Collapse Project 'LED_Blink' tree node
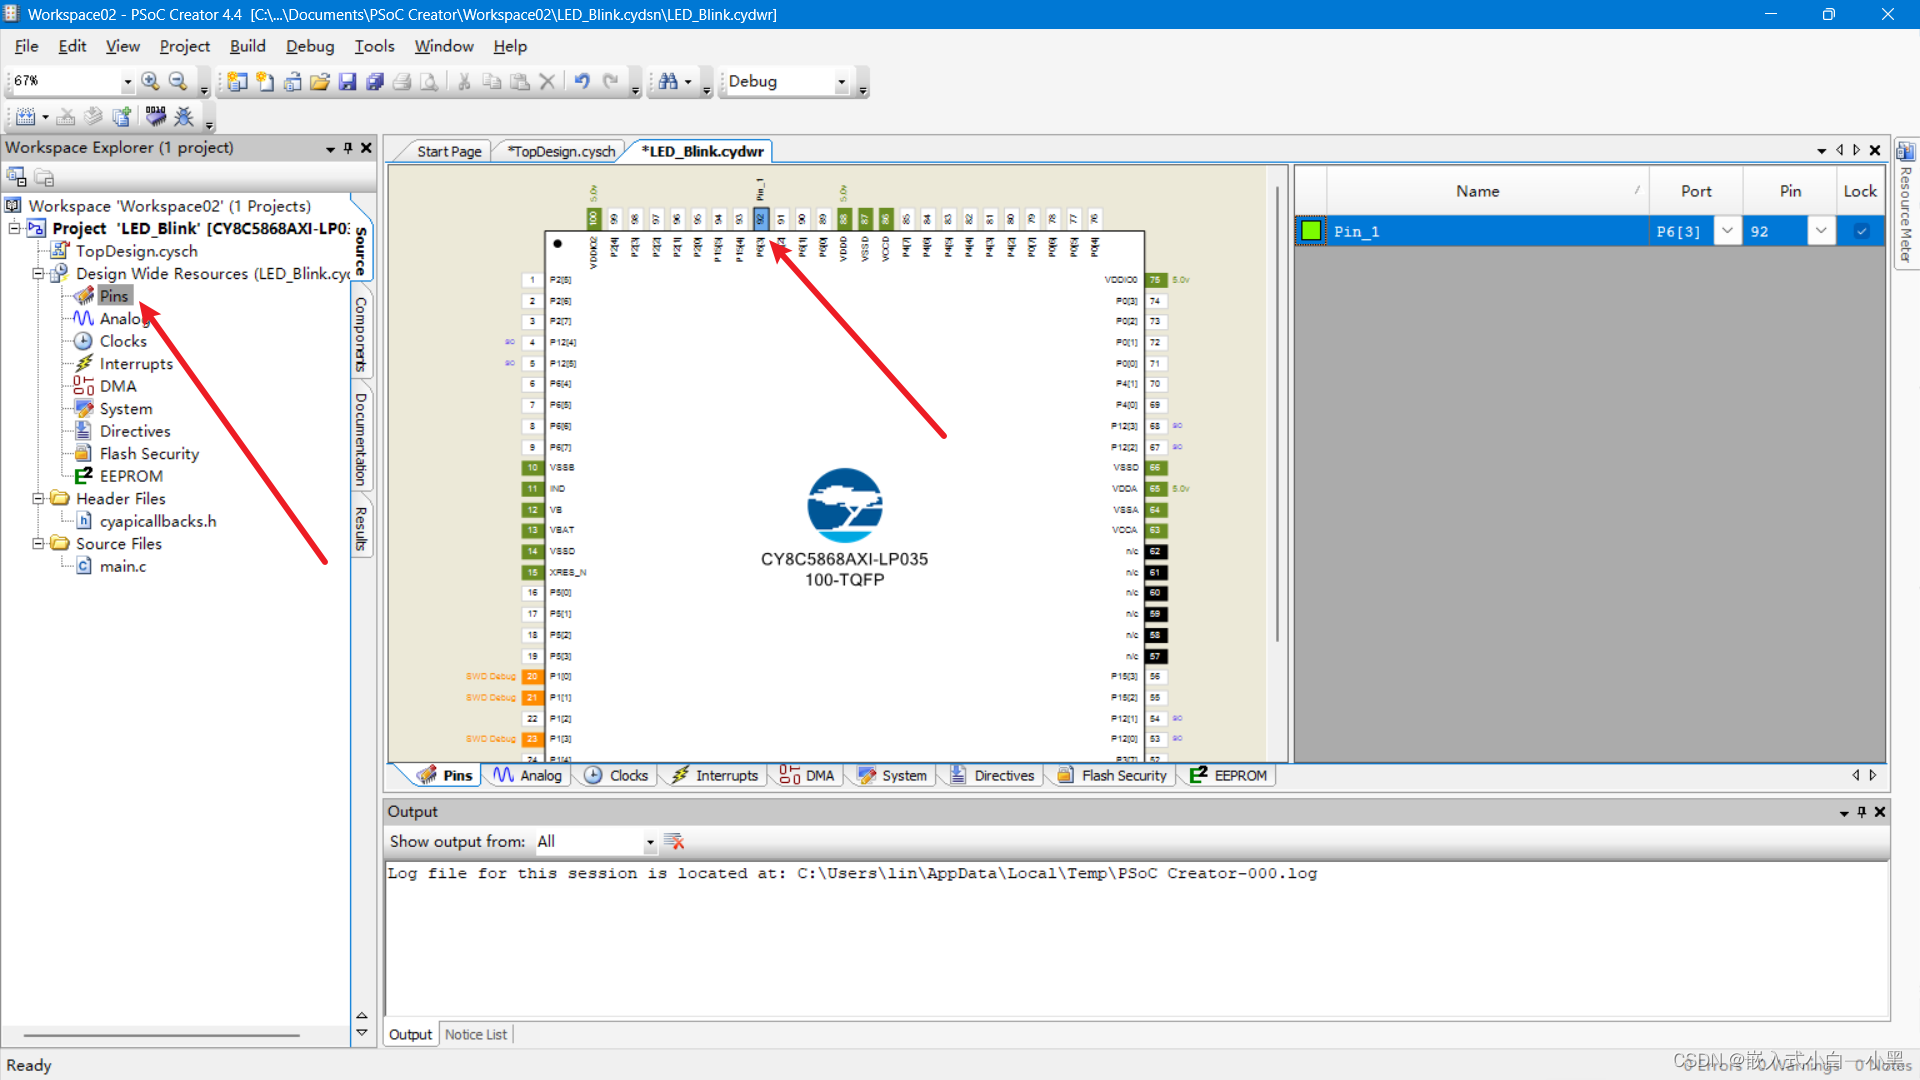This screenshot has width=1920, height=1080. (x=15, y=228)
